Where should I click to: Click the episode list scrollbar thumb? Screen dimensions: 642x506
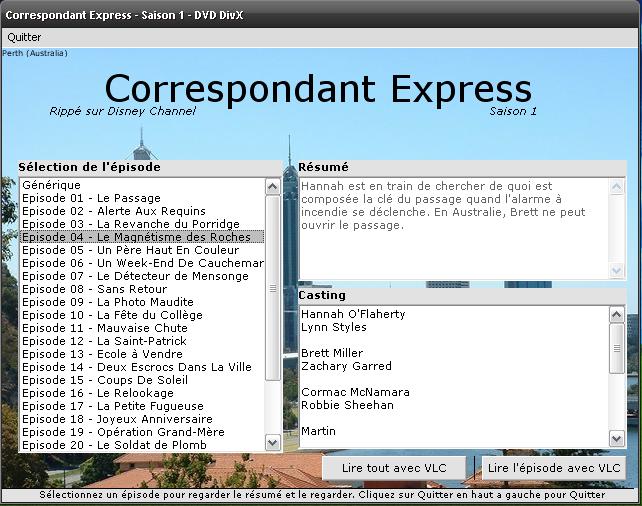(273, 288)
